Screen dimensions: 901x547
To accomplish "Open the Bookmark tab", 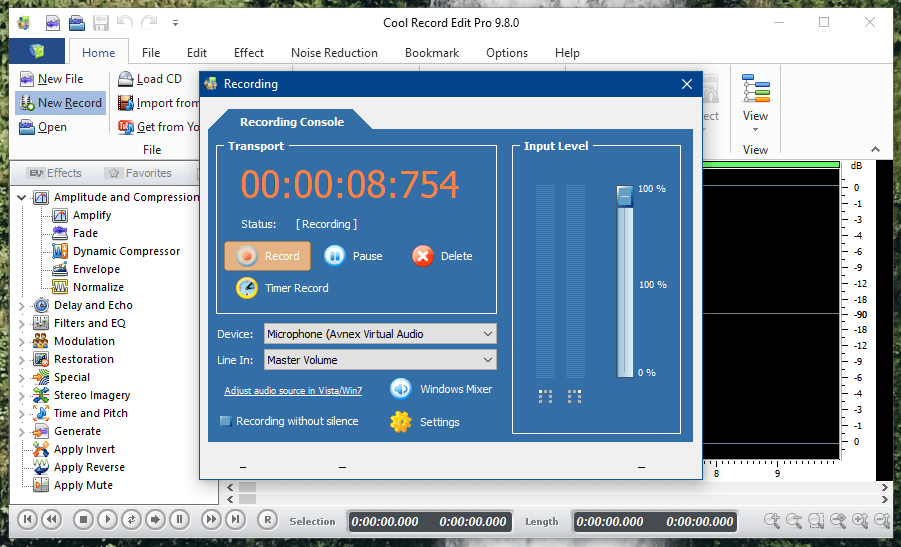I will pos(432,53).
